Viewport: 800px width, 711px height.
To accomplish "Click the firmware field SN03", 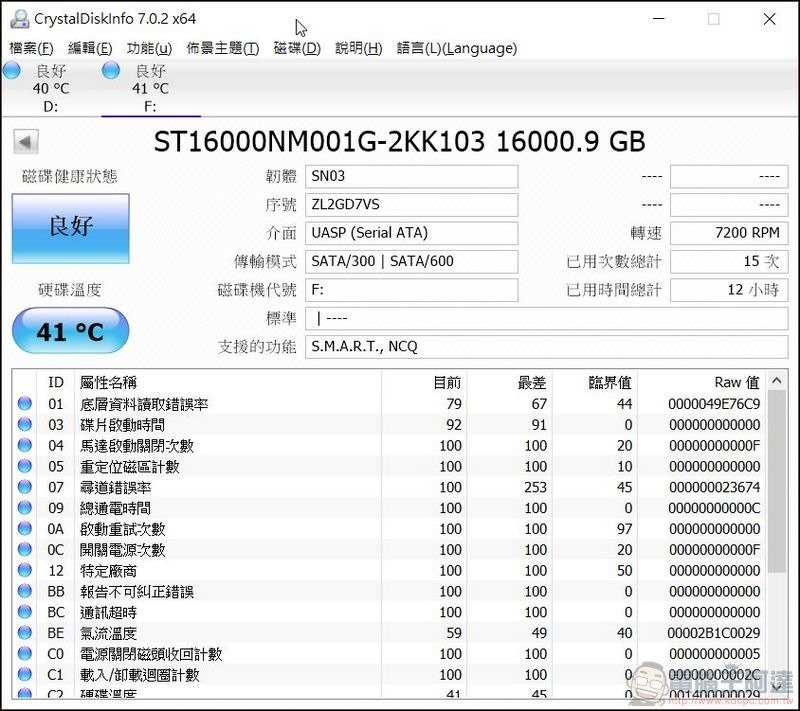I will pyautogui.click(x=411, y=176).
